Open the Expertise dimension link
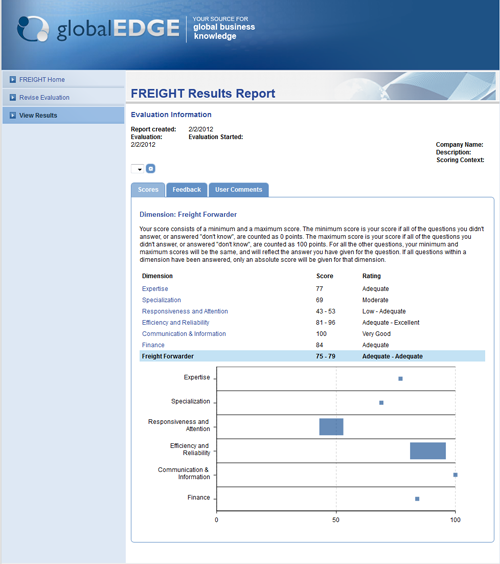The height and width of the screenshot is (564, 500). [x=155, y=289]
